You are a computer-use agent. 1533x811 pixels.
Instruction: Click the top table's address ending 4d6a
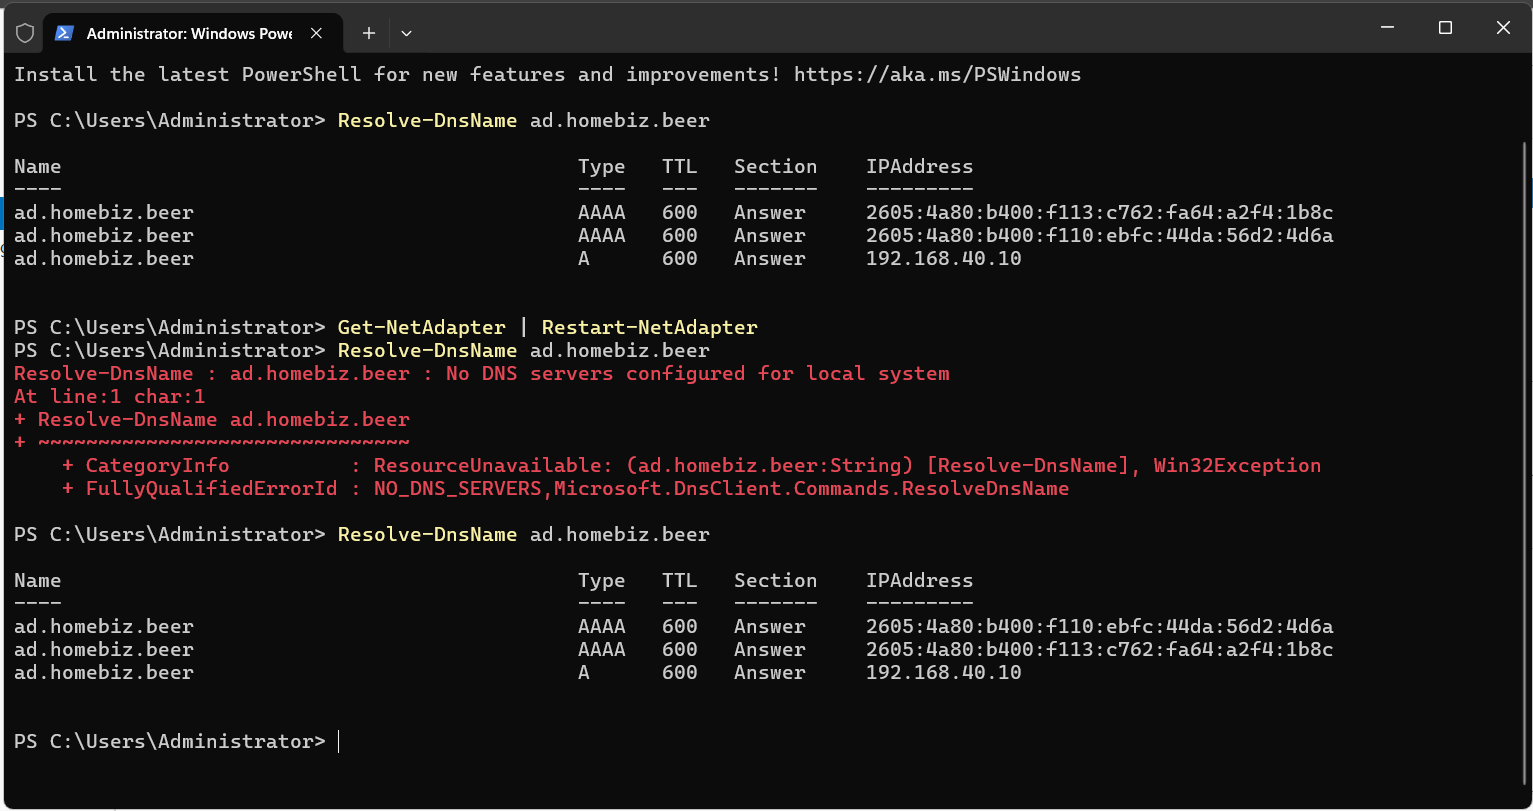[1100, 235]
